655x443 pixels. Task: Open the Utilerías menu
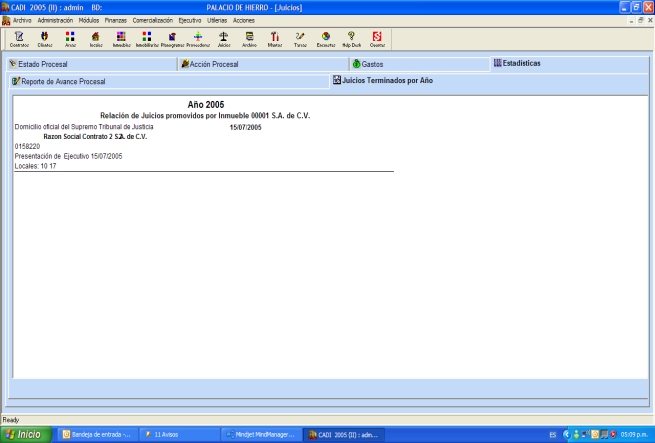coord(217,20)
